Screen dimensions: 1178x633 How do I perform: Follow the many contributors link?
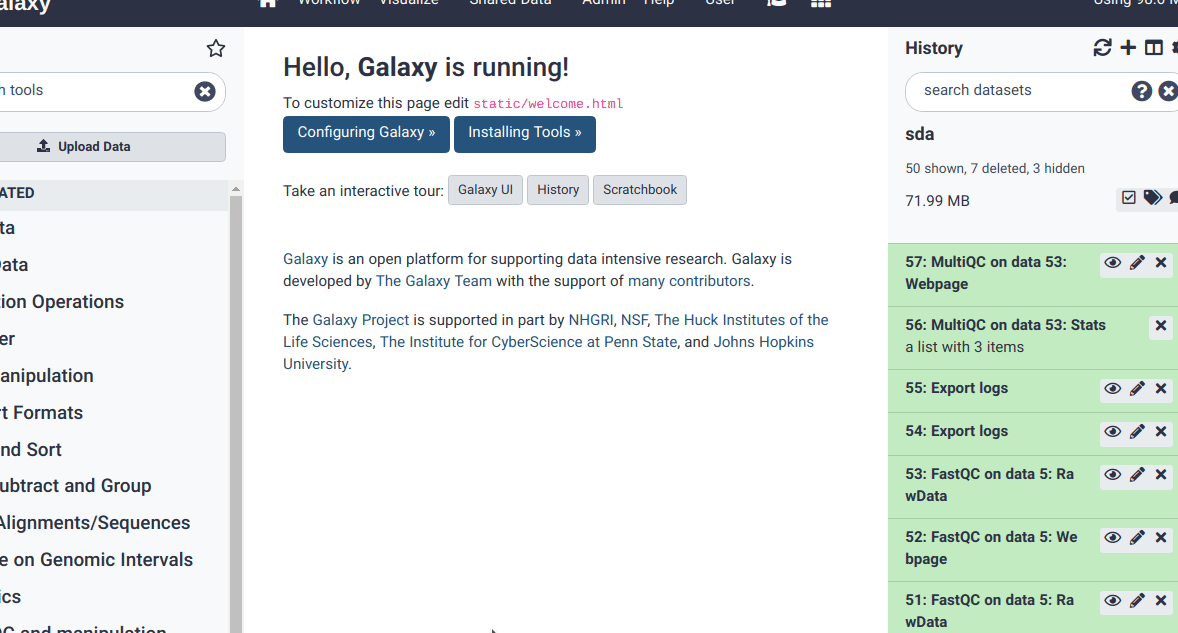pos(689,281)
